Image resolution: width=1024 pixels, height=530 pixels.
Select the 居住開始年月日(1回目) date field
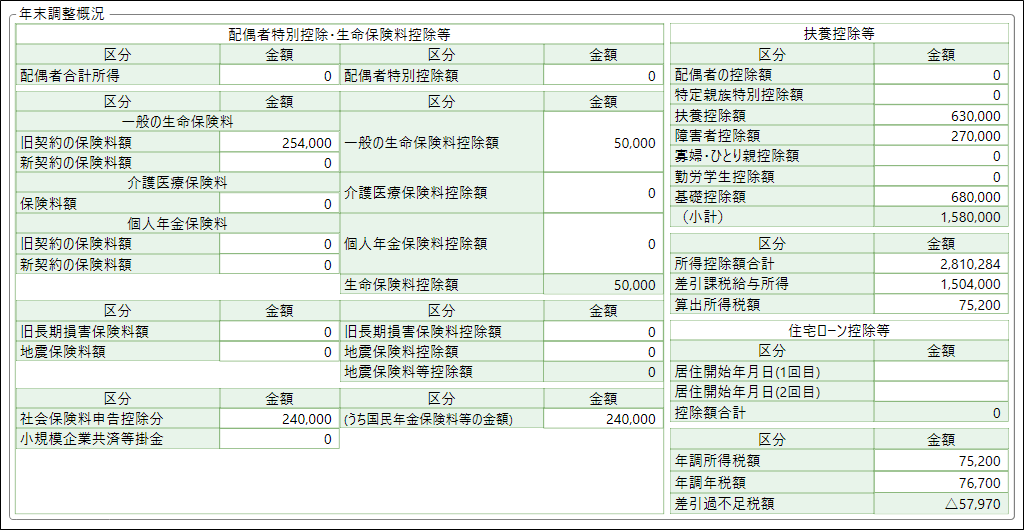click(x=941, y=372)
